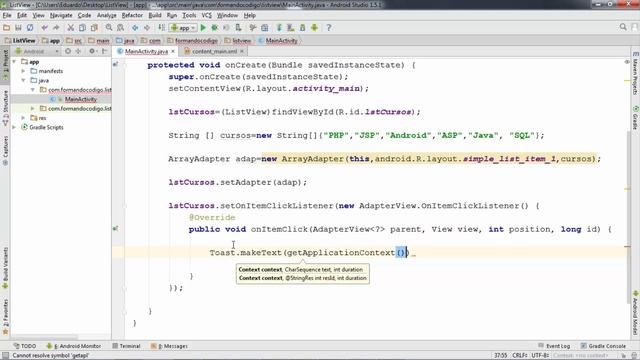The height and width of the screenshot is (360, 640).
Task: Open the Favorites side panel
Action: click(x=5, y=316)
